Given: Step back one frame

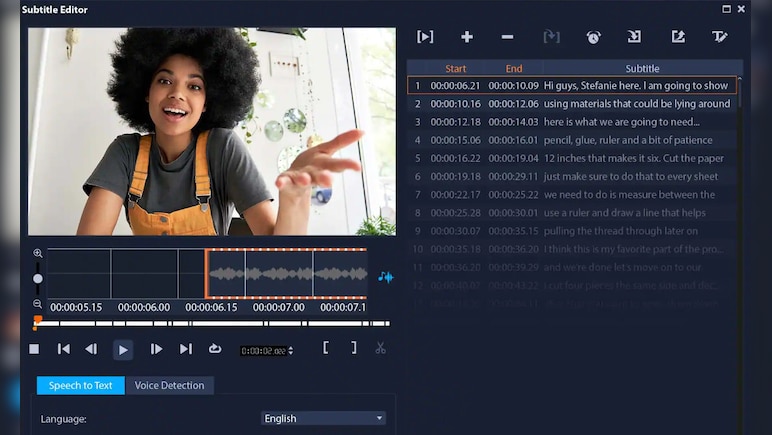Looking at the screenshot, I should 91,349.
